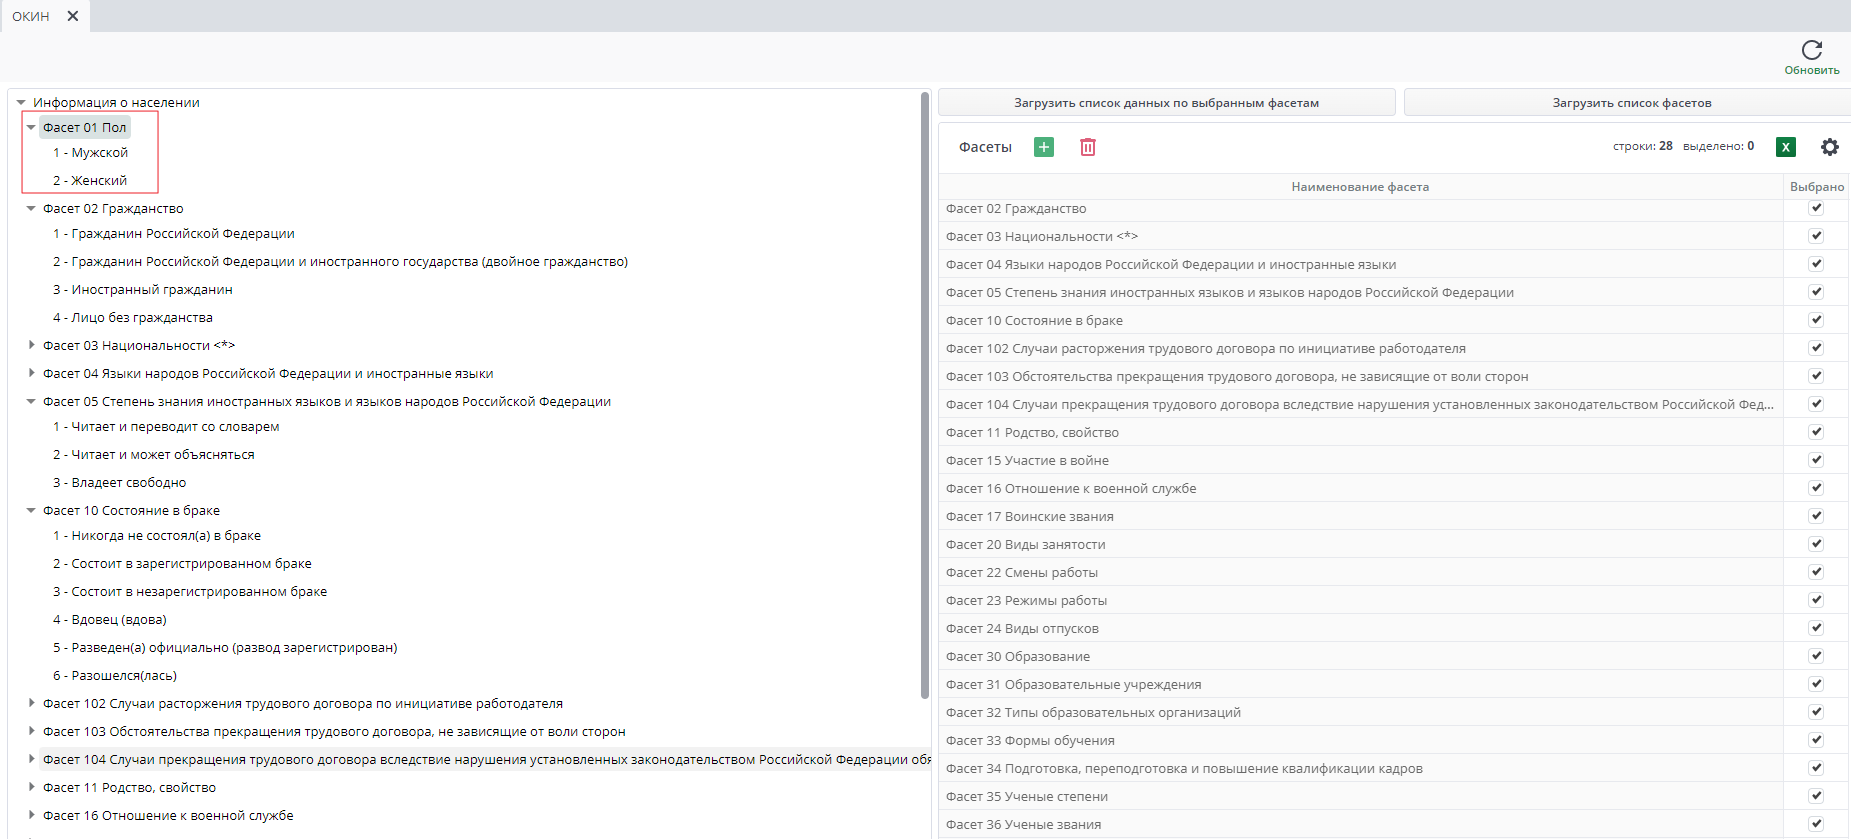Screen dimensions: 1851x839
Task: Close the ОКИН tab
Action: (x=73, y=16)
